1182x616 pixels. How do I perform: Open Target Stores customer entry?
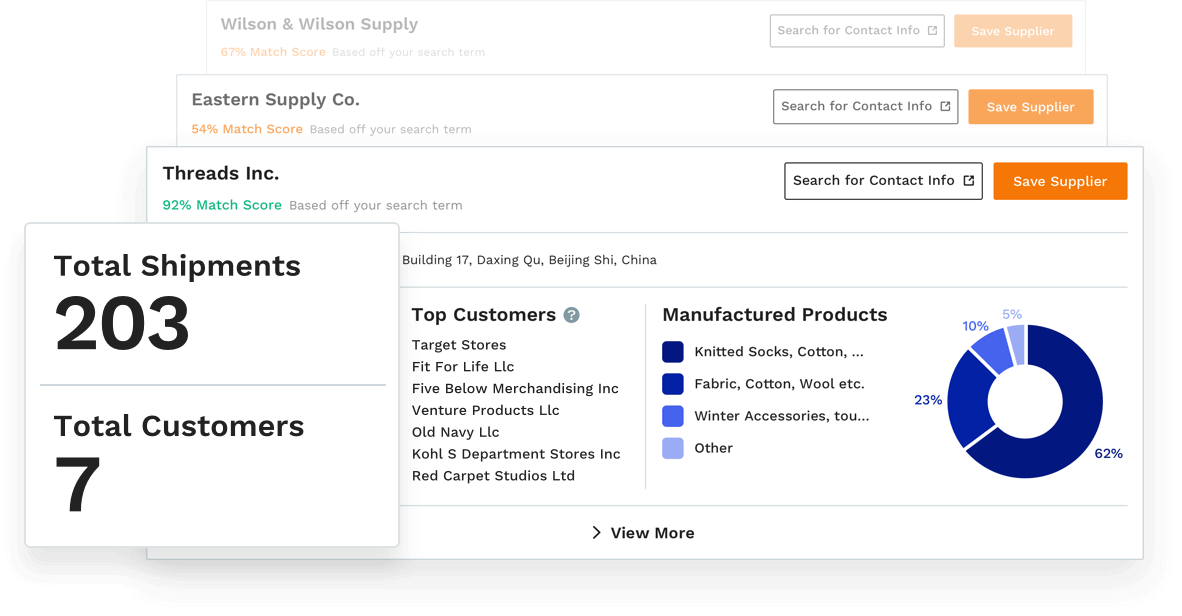tap(458, 345)
